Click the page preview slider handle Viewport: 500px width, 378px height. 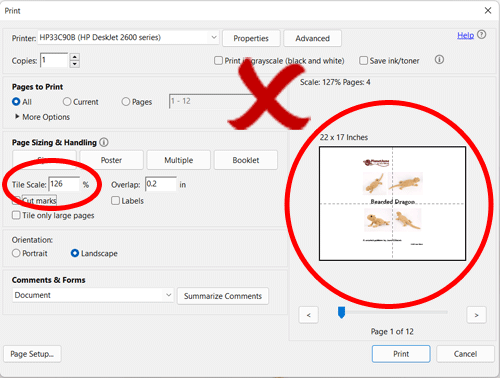click(x=341, y=313)
